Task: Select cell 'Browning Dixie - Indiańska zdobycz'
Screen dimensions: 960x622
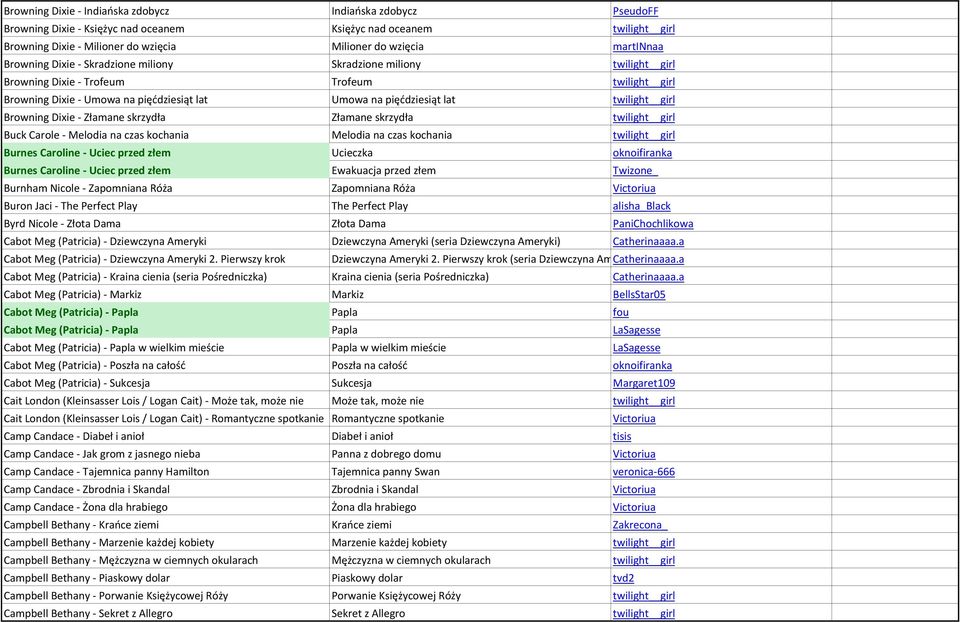Action: tap(165, 11)
